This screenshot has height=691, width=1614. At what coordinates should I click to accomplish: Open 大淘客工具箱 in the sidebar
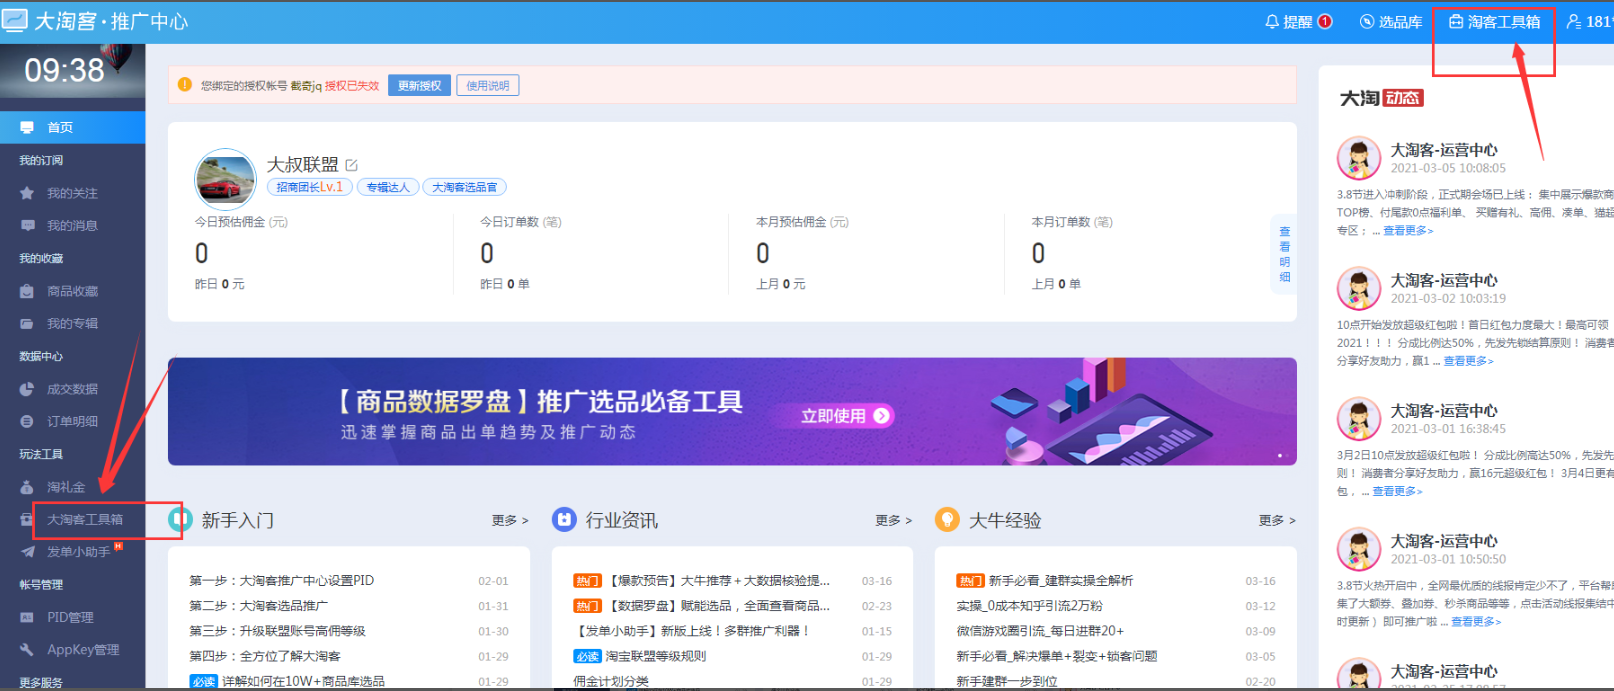85,520
